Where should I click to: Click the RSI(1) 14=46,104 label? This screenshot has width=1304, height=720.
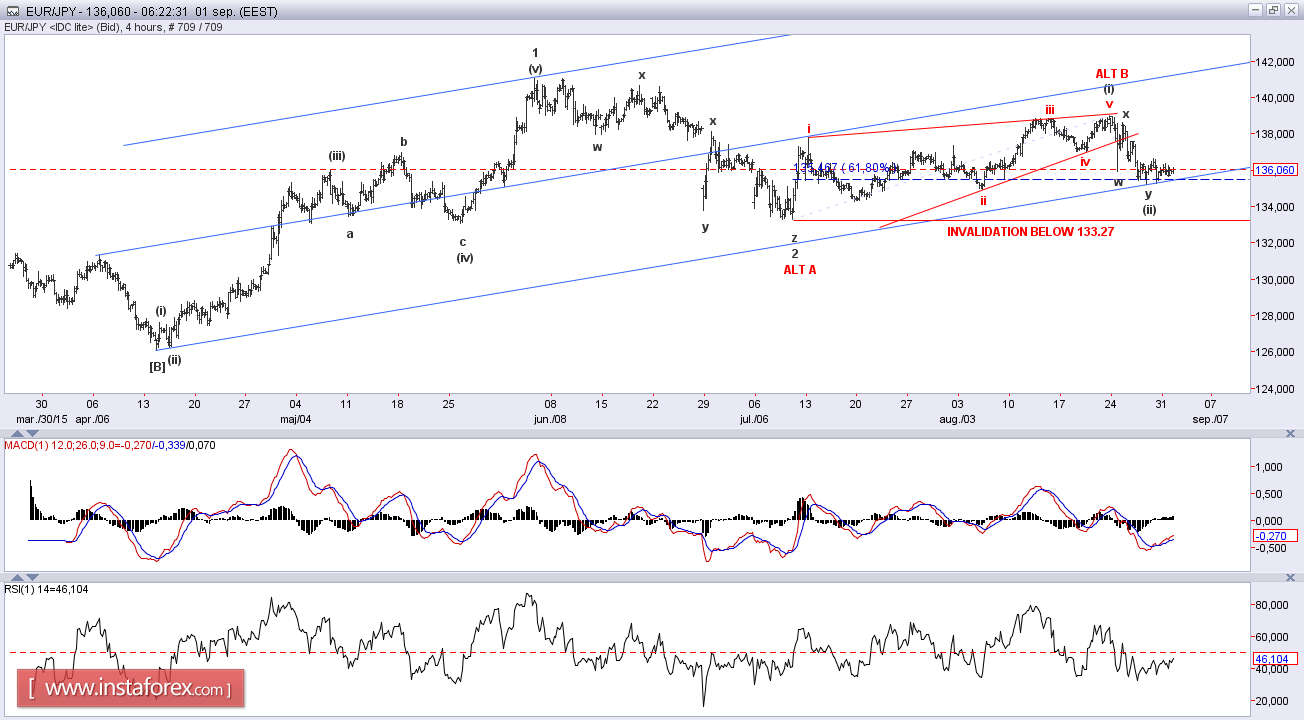point(44,587)
